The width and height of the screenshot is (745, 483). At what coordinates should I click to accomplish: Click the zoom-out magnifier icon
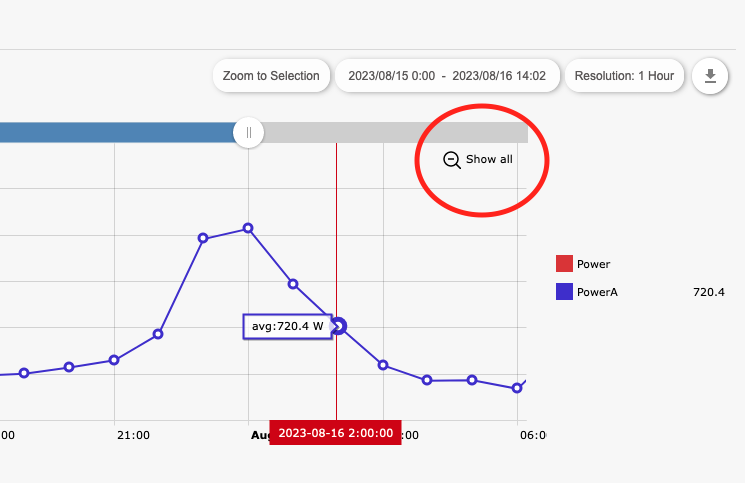tap(452, 159)
